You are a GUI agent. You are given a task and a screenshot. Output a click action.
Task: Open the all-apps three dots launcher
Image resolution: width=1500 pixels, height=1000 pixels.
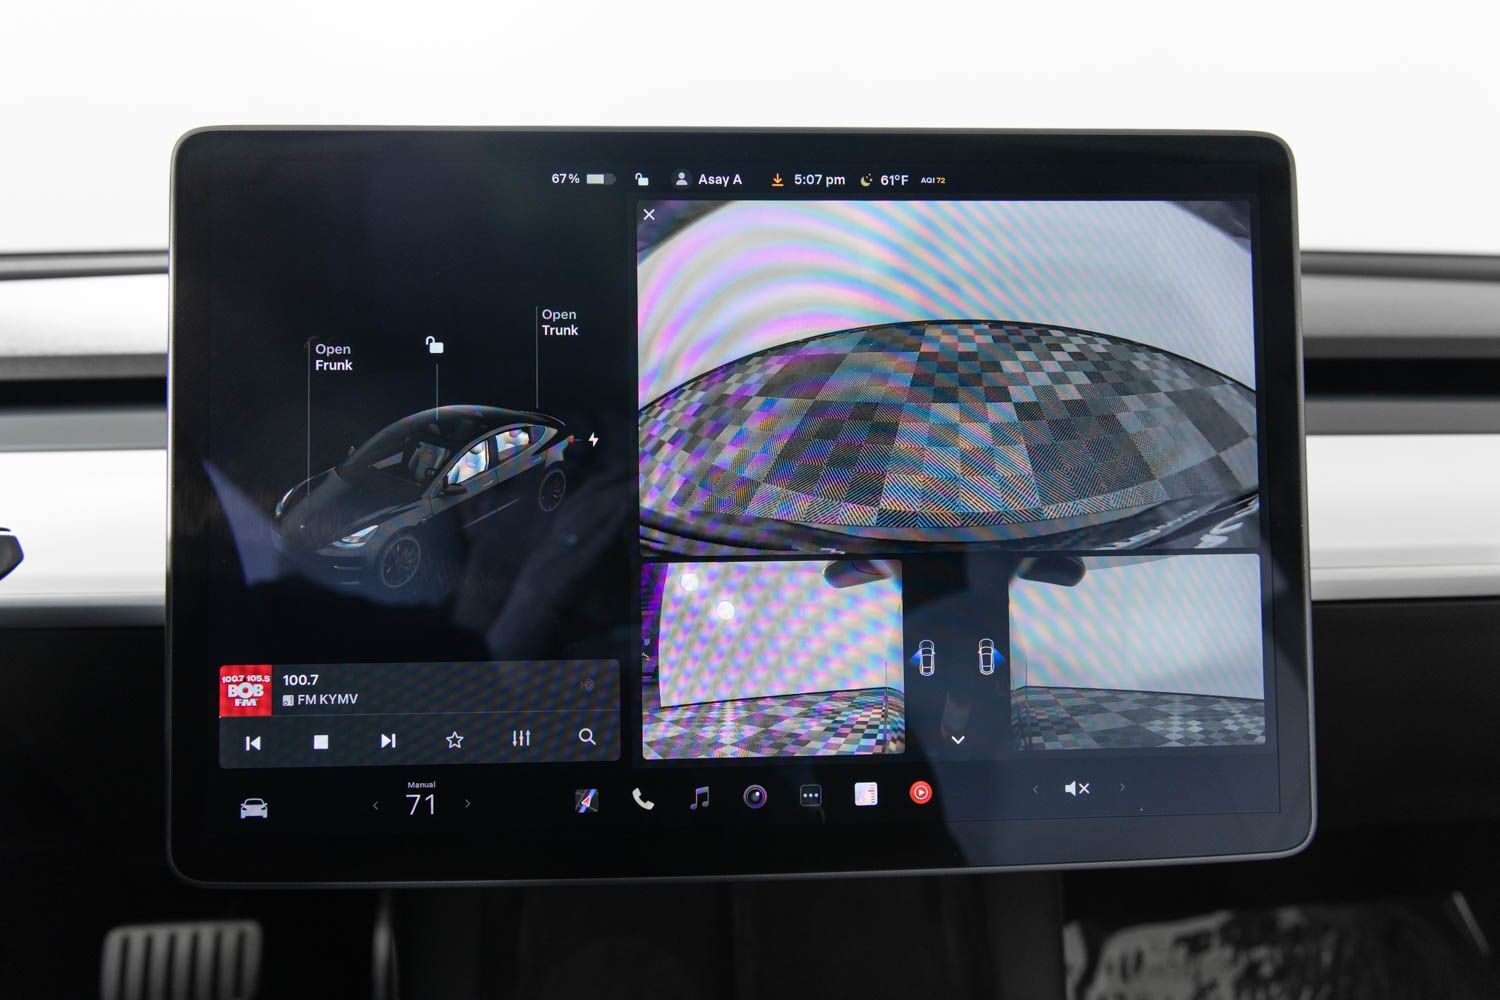coord(811,796)
